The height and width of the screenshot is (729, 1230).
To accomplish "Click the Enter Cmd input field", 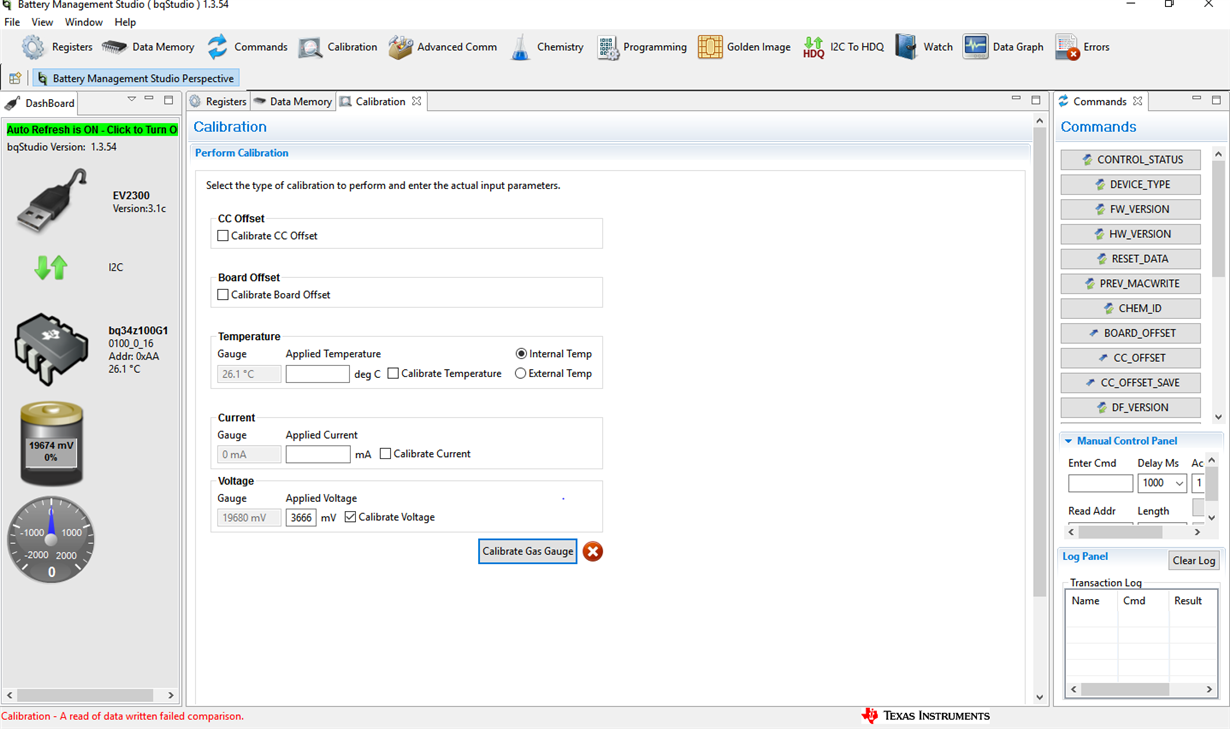I will tap(1100, 483).
